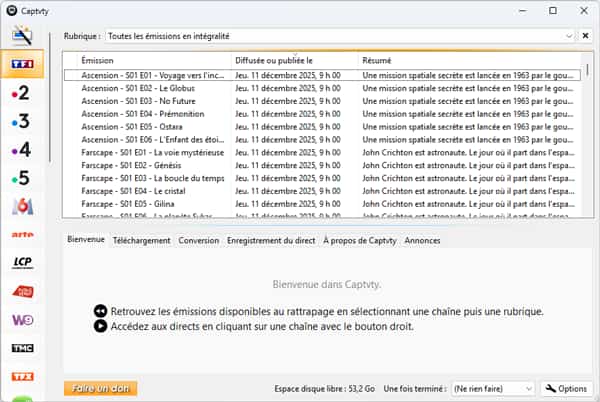This screenshot has width=600, height=402.
Task: Select Farscape - S01 E02 - Génésis row
Action: (322, 165)
